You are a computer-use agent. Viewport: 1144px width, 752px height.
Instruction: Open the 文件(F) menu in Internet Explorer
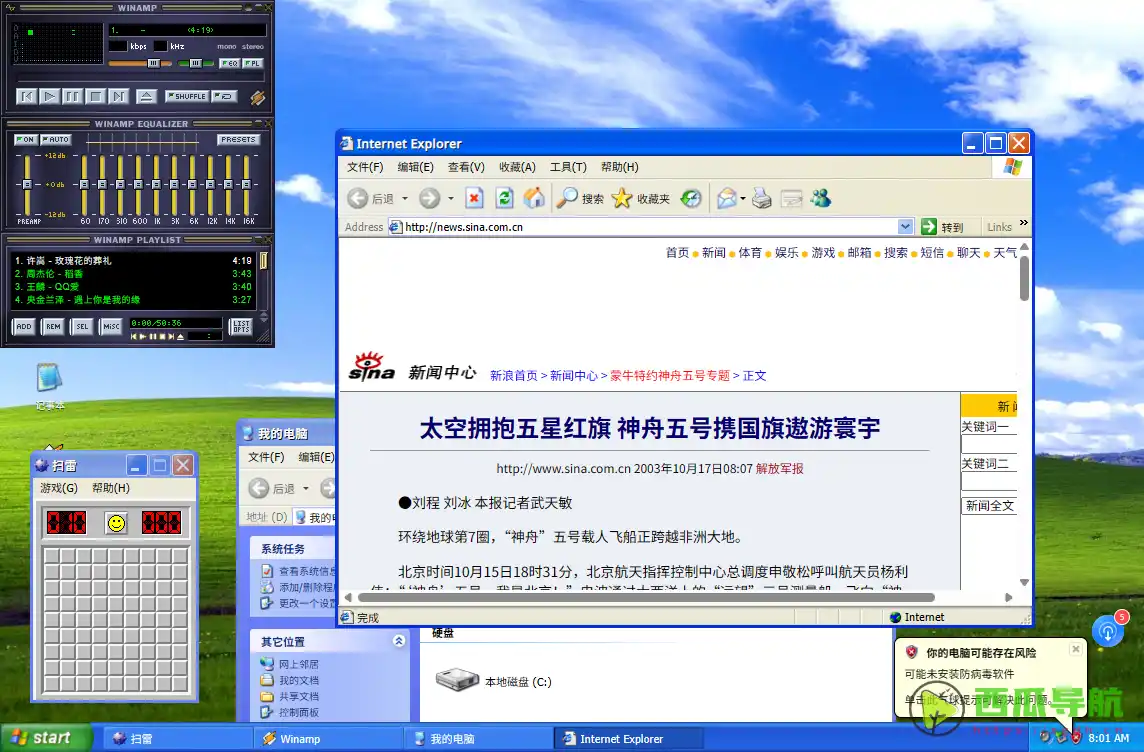(365, 167)
